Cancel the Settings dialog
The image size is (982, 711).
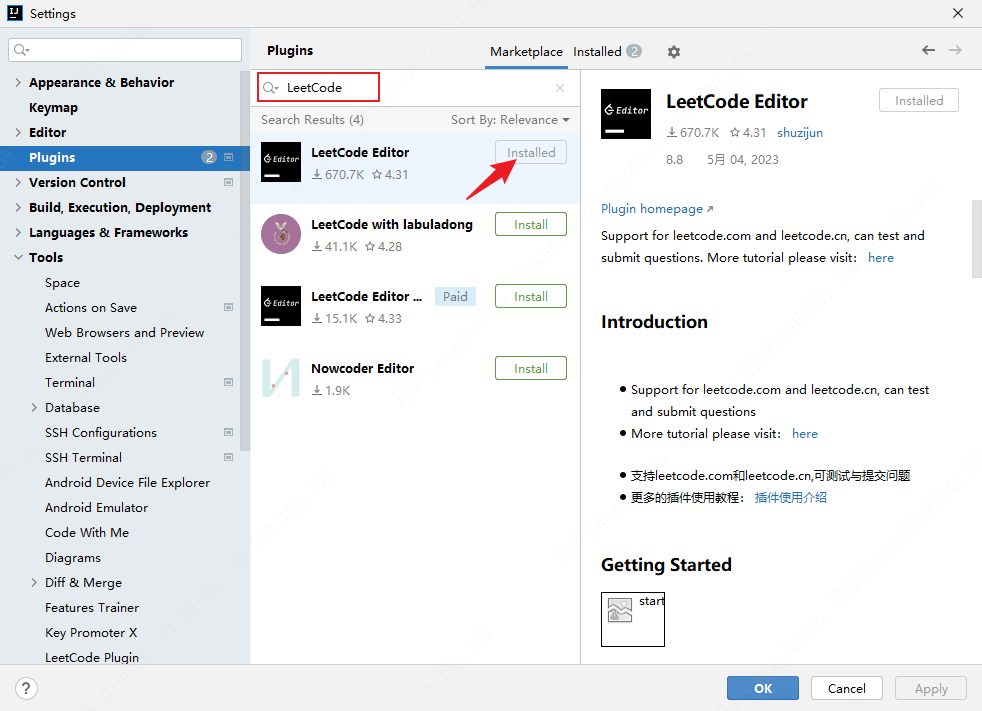[847, 688]
